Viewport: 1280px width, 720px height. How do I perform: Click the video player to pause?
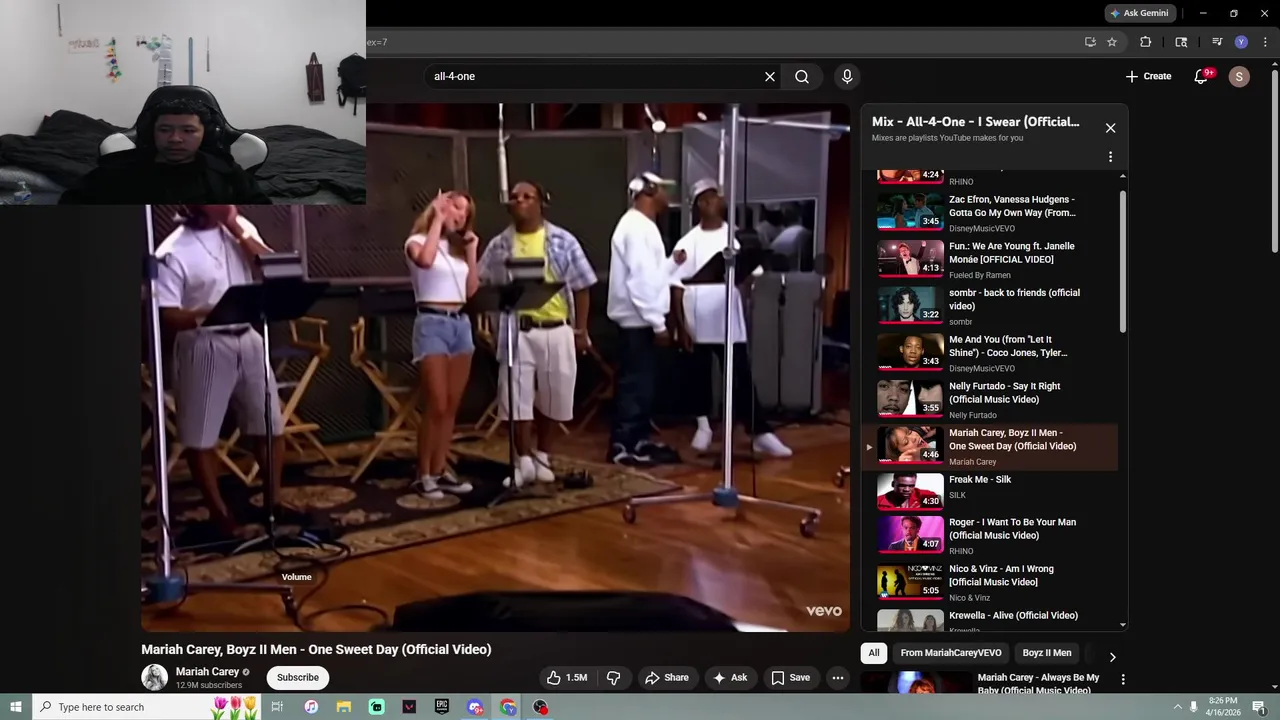[496, 368]
